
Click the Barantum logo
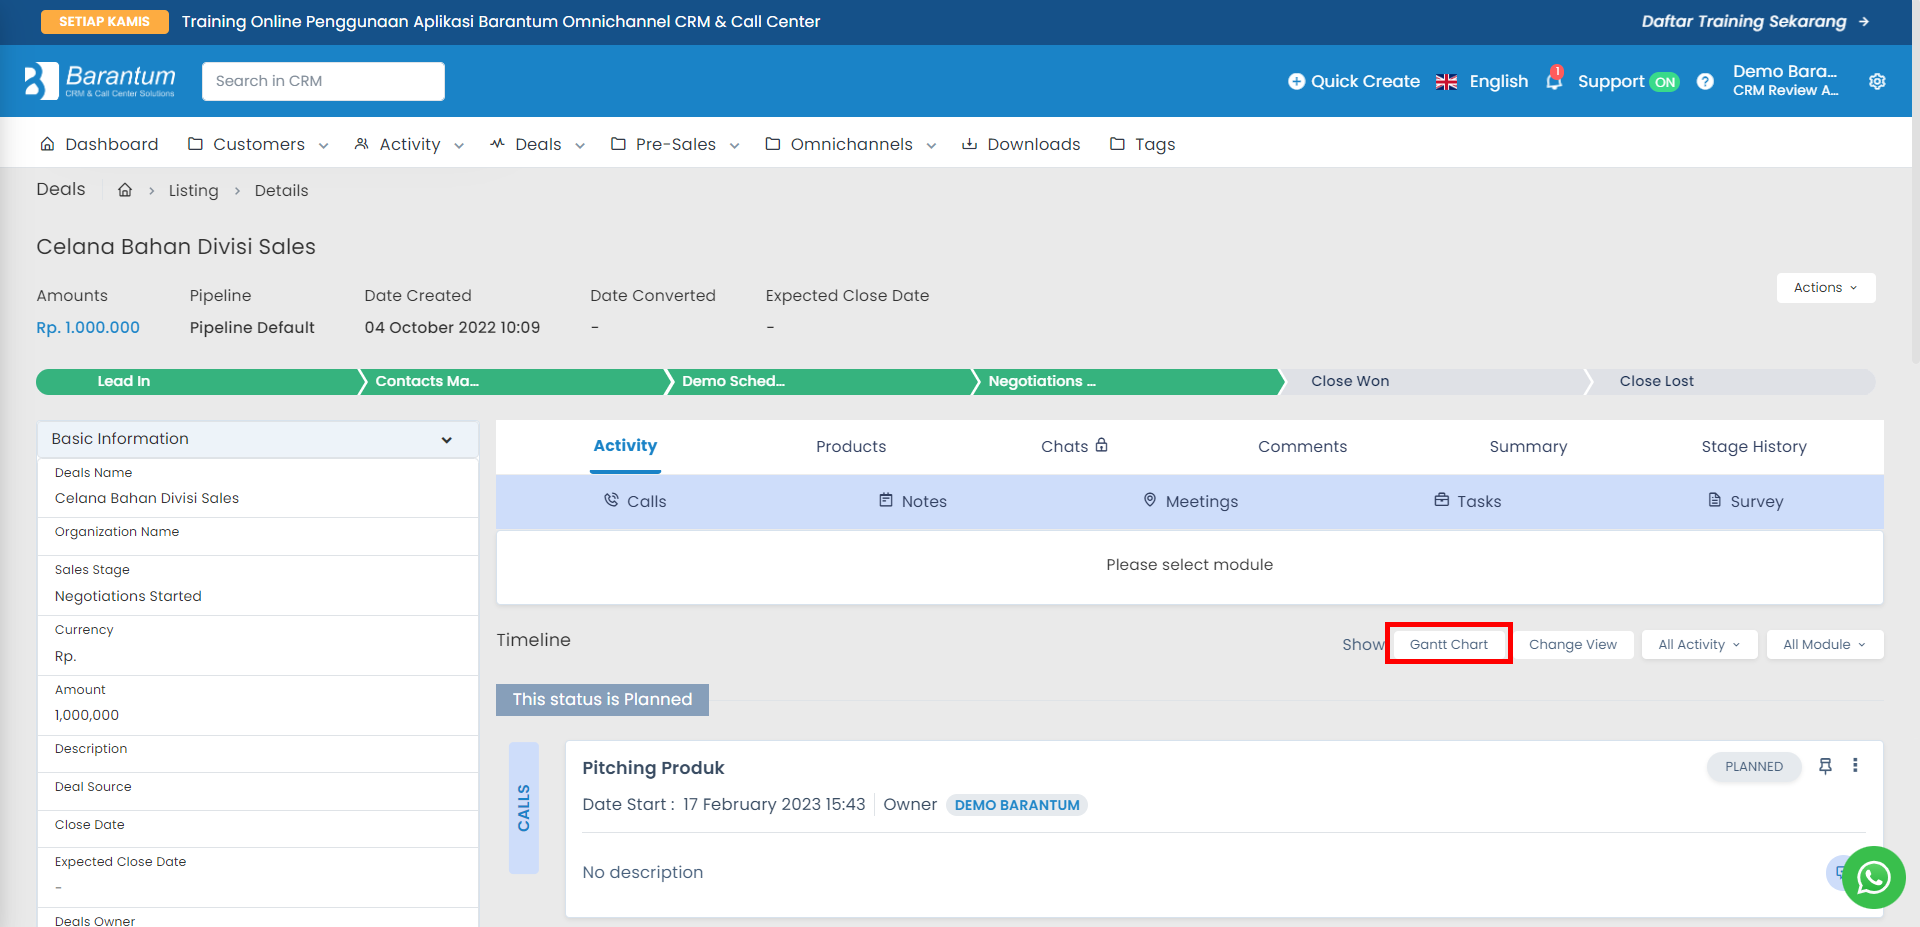(100, 81)
